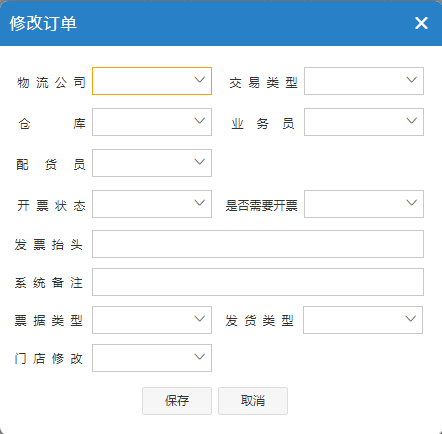Click the 保存 button
Viewport: 442px width, 434px height.
tap(177, 401)
